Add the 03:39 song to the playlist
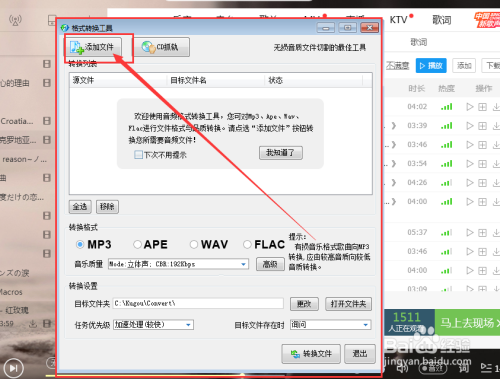The width and height of the screenshot is (500, 379). (483, 126)
